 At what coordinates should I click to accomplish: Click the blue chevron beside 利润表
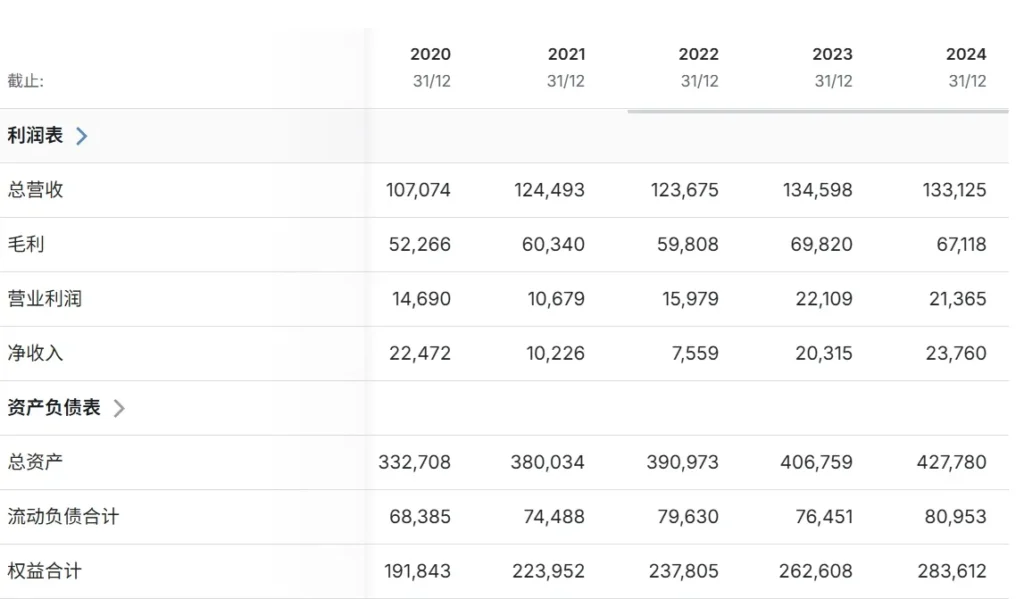coord(81,136)
